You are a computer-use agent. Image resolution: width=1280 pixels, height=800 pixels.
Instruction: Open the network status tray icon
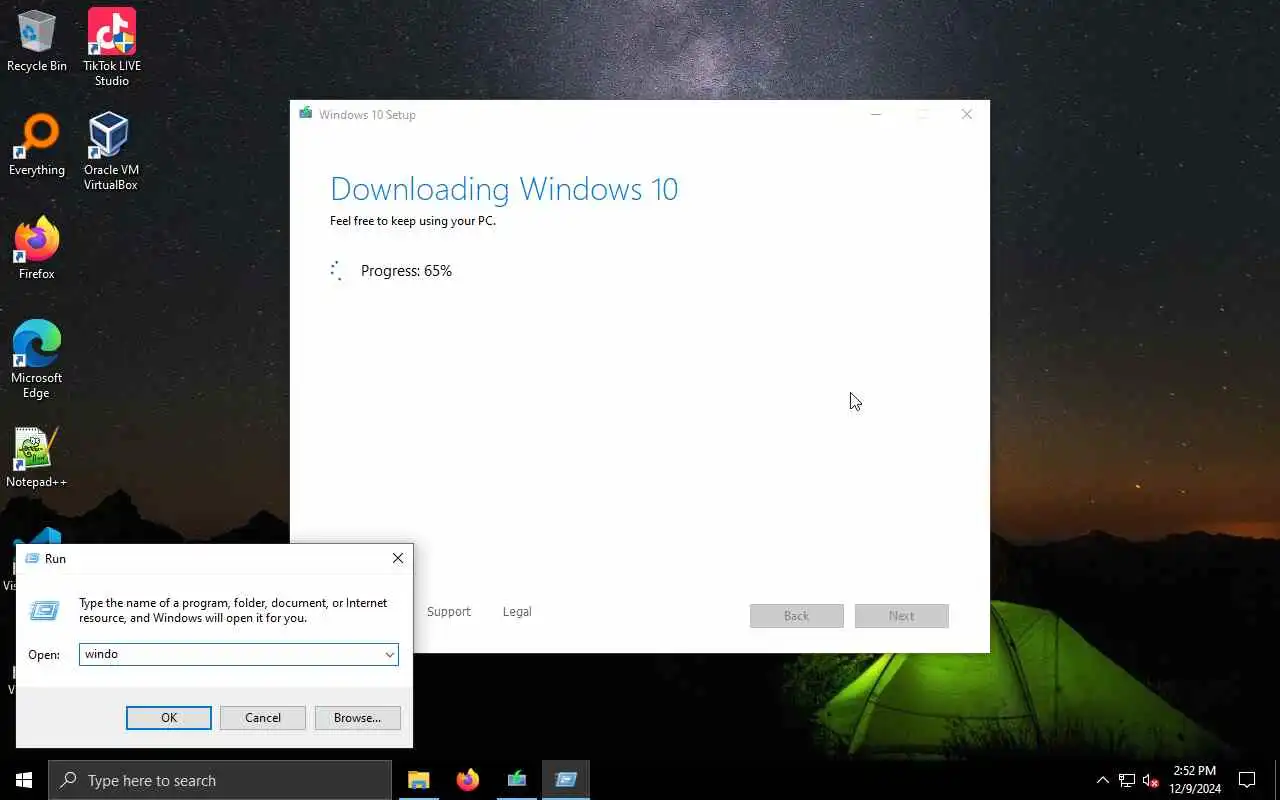pyautogui.click(x=1127, y=780)
